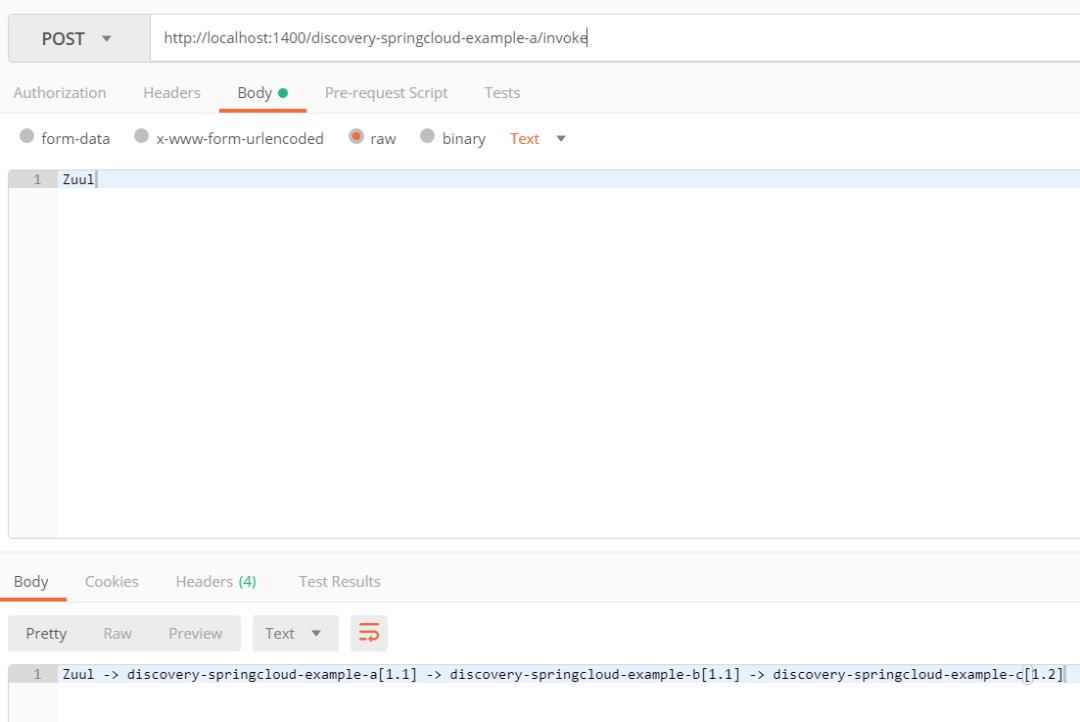
Task: Open the Tests tab
Action: [x=502, y=92]
